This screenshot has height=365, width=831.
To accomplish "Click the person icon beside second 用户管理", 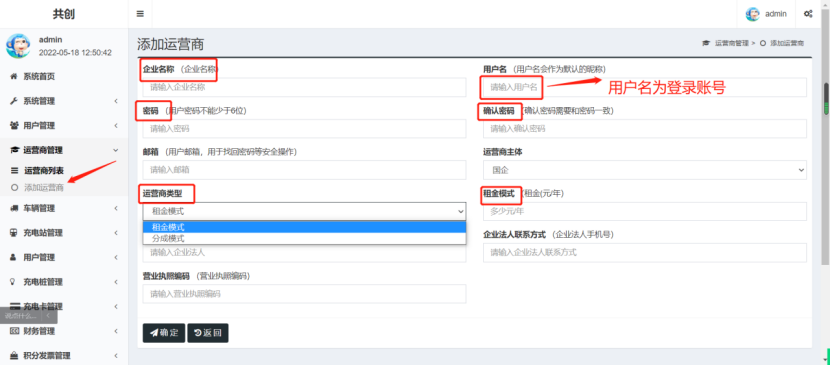I will 14,257.
